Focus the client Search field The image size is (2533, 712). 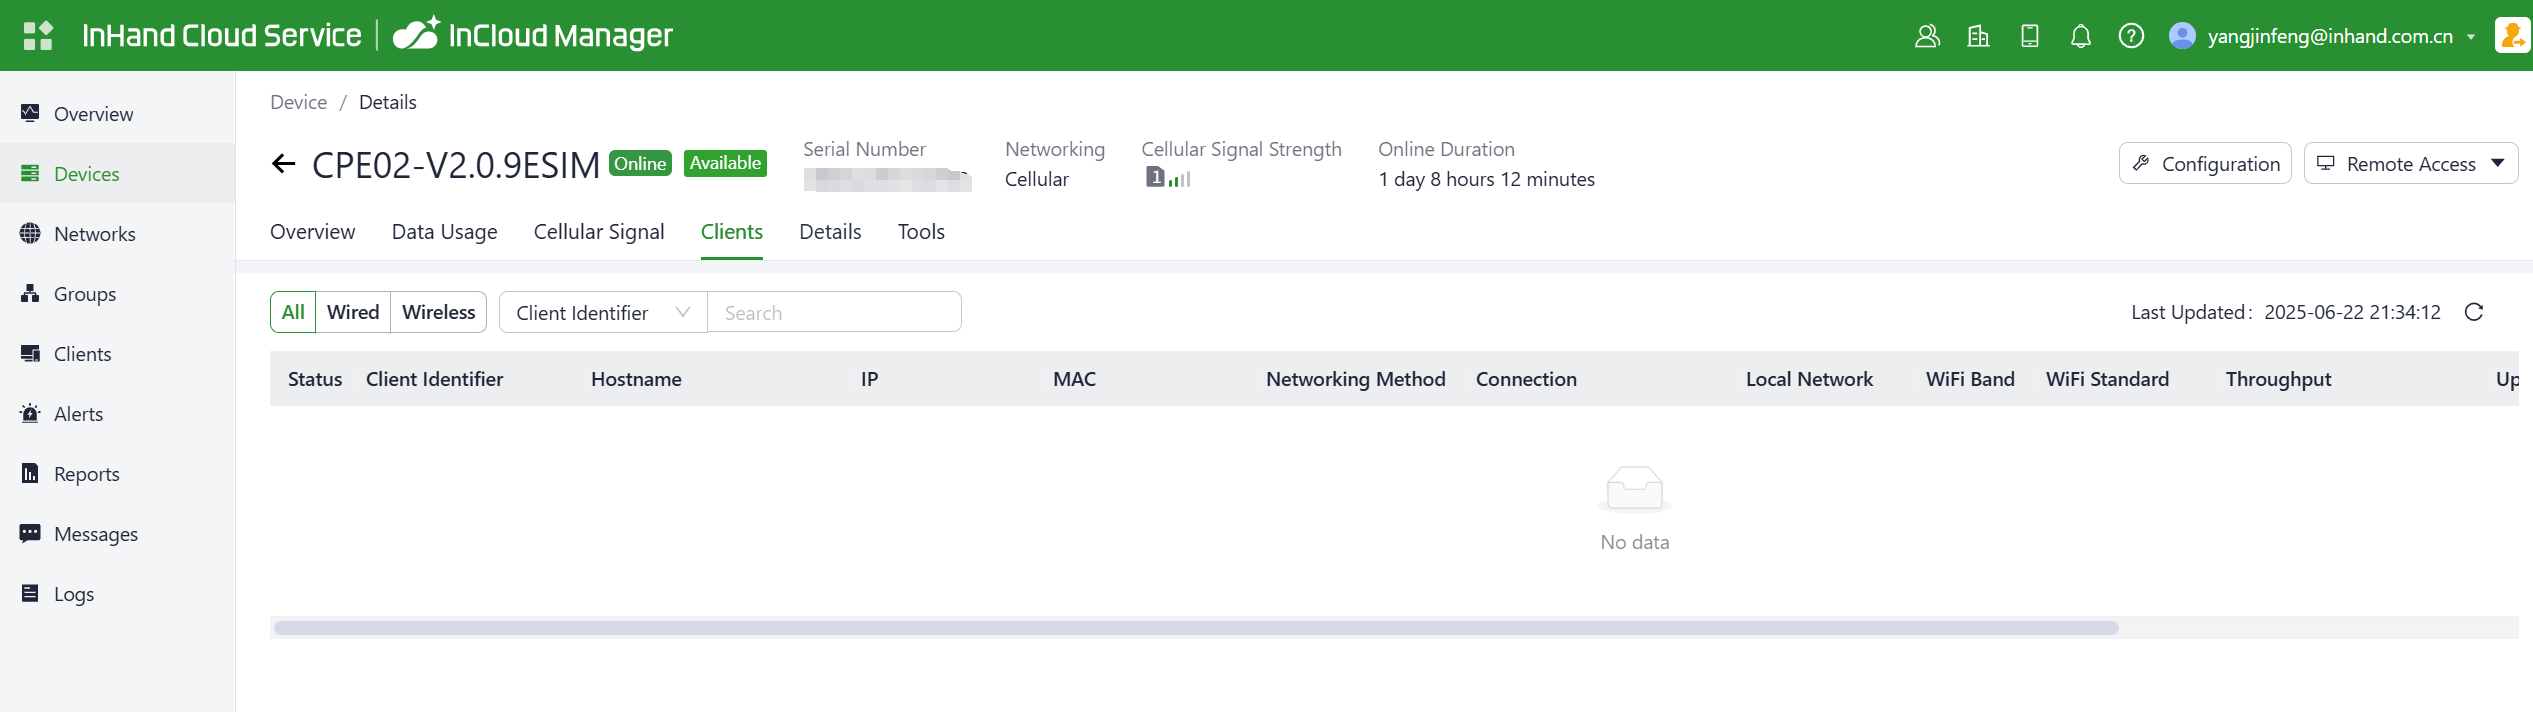click(x=833, y=312)
